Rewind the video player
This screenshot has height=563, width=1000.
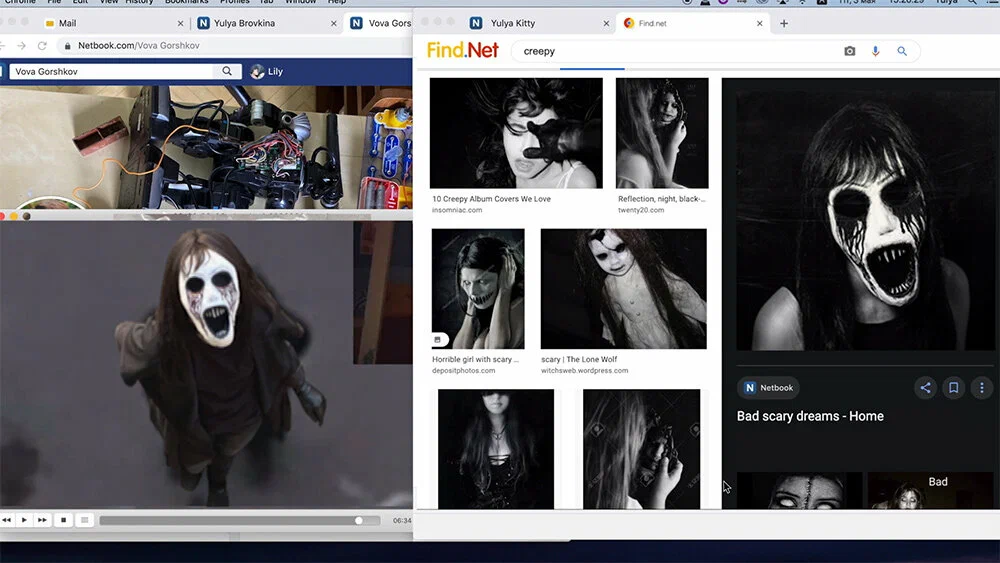[x=6, y=520]
